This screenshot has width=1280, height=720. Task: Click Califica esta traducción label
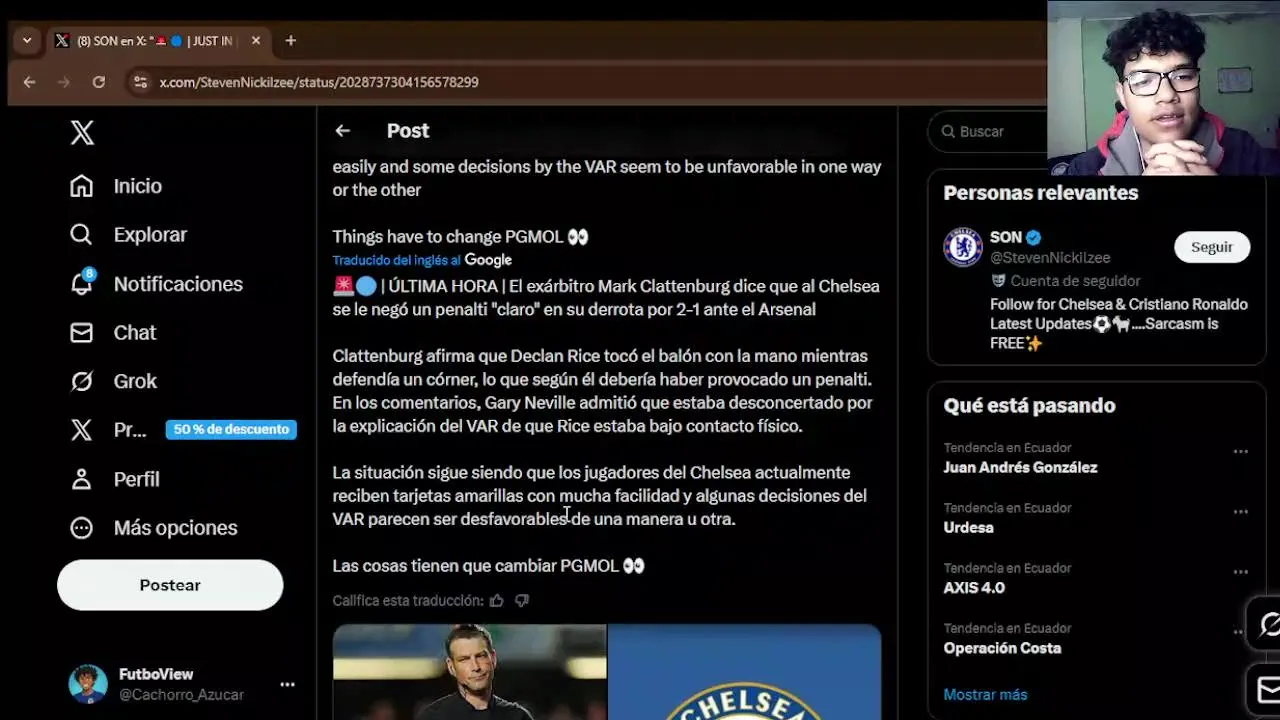[x=408, y=600]
